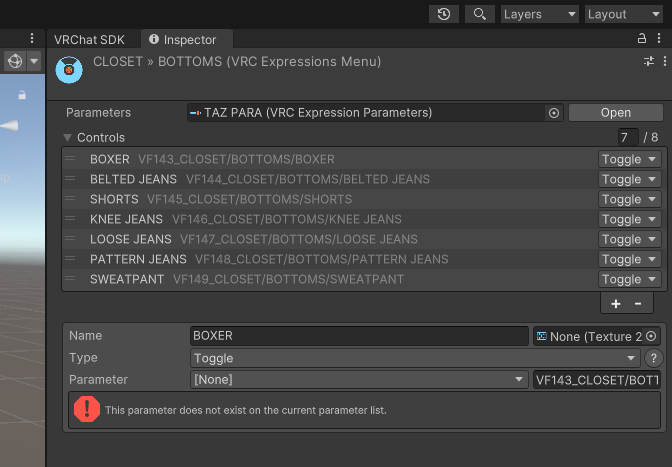672x467 pixels.
Task: Open the undo history icon
Action: [x=444, y=14]
